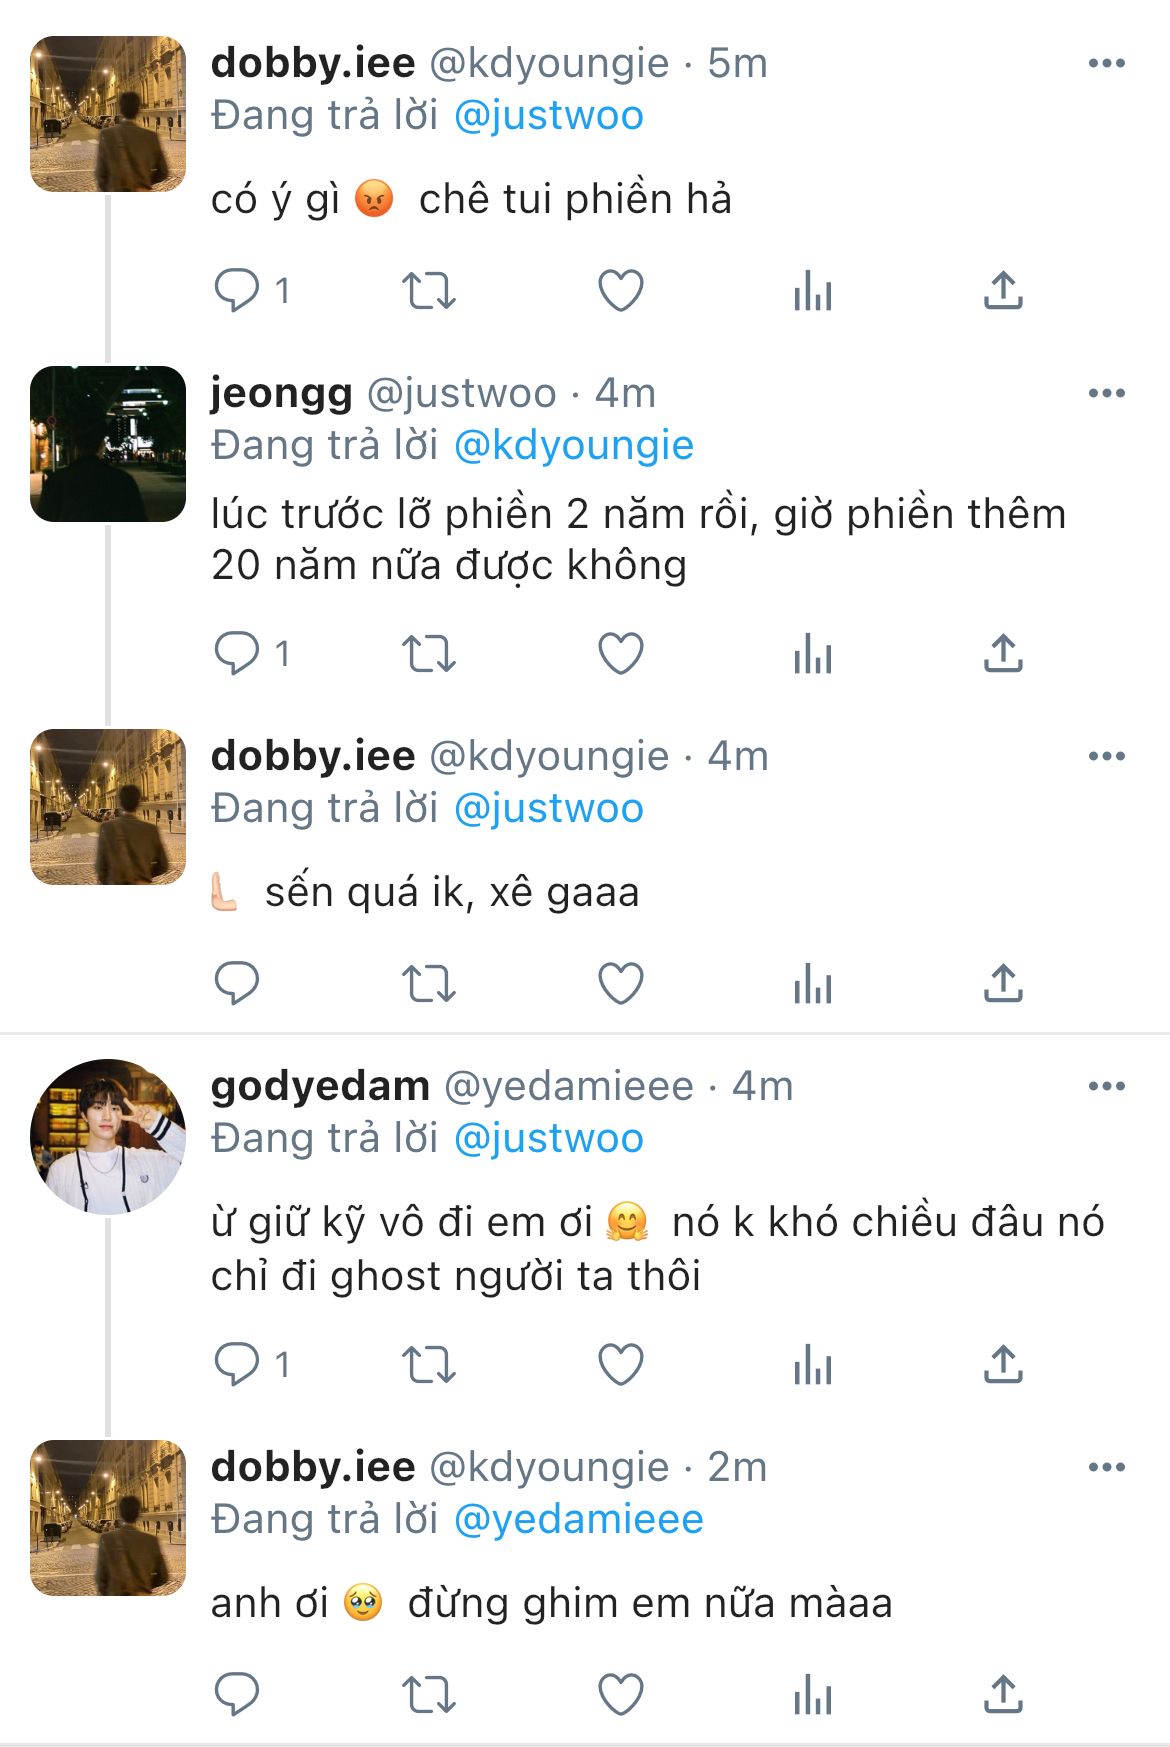
Task: Open the @yedamieee mention in the last tweet
Action: click(578, 1519)
